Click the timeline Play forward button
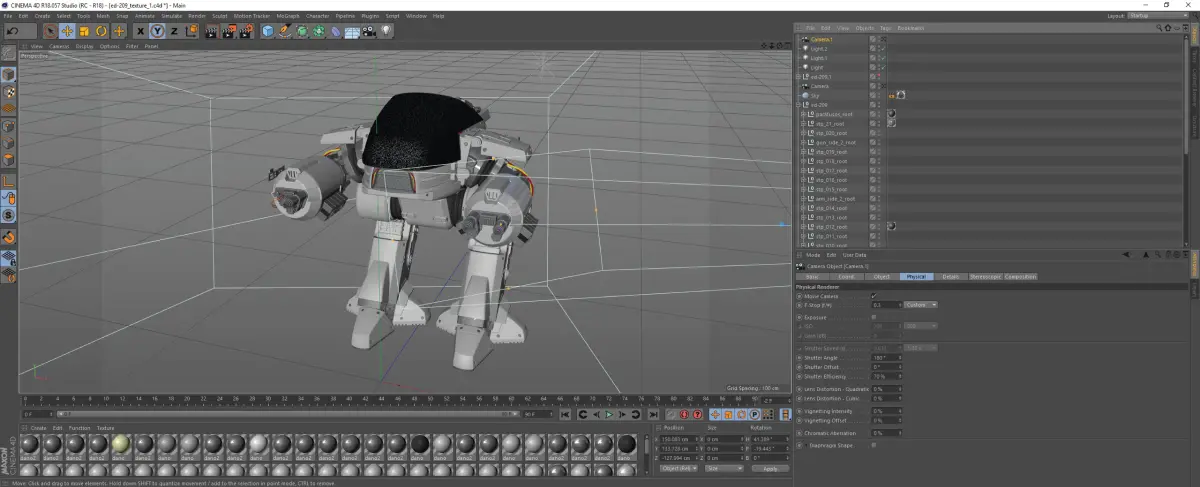Image resolution: width=1200 pixels, height=487 pixels. [609, 414]
